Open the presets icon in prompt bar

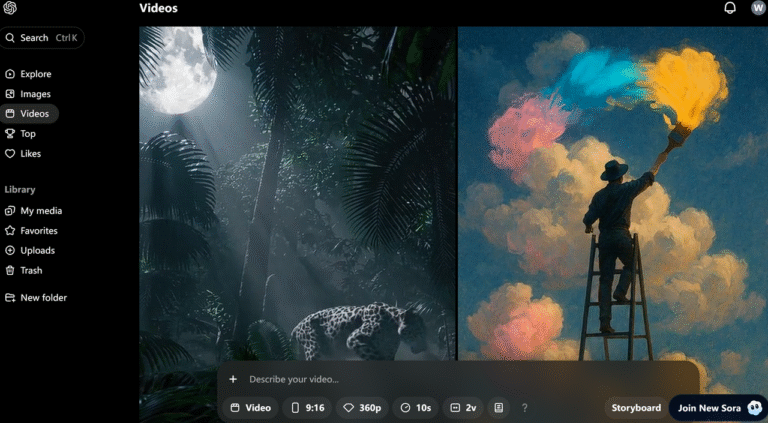click(x=498, y=408)
